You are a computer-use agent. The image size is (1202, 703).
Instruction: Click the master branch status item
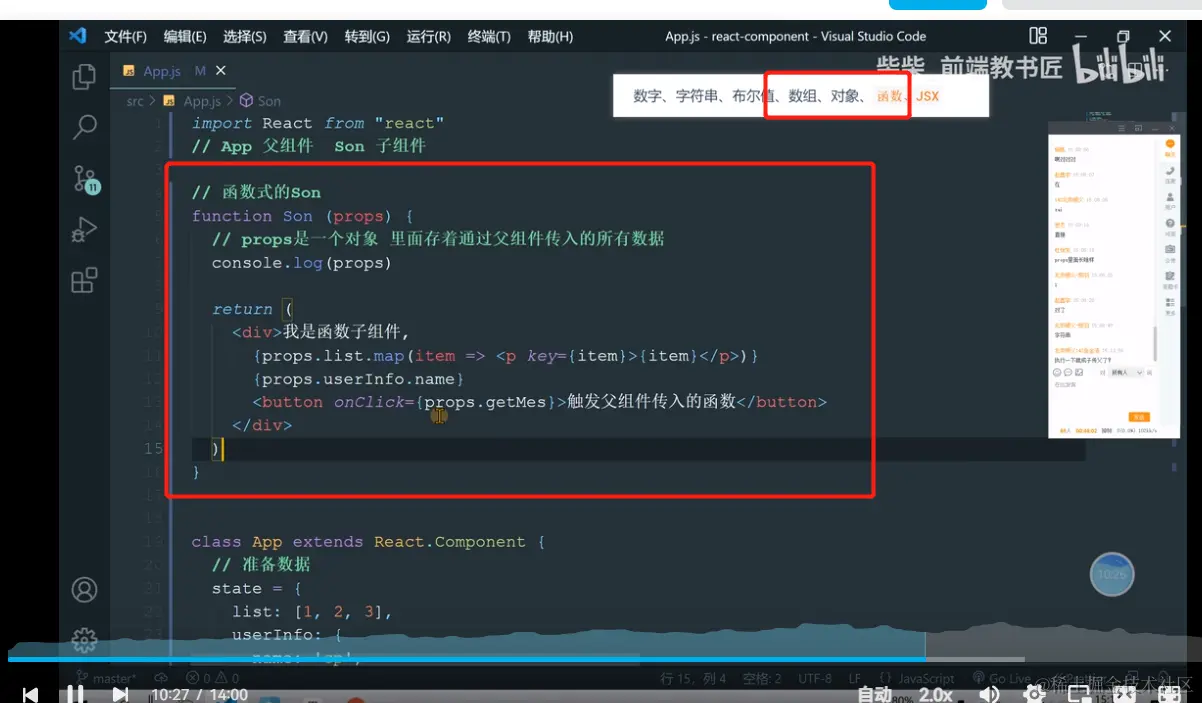click(108, 678)
